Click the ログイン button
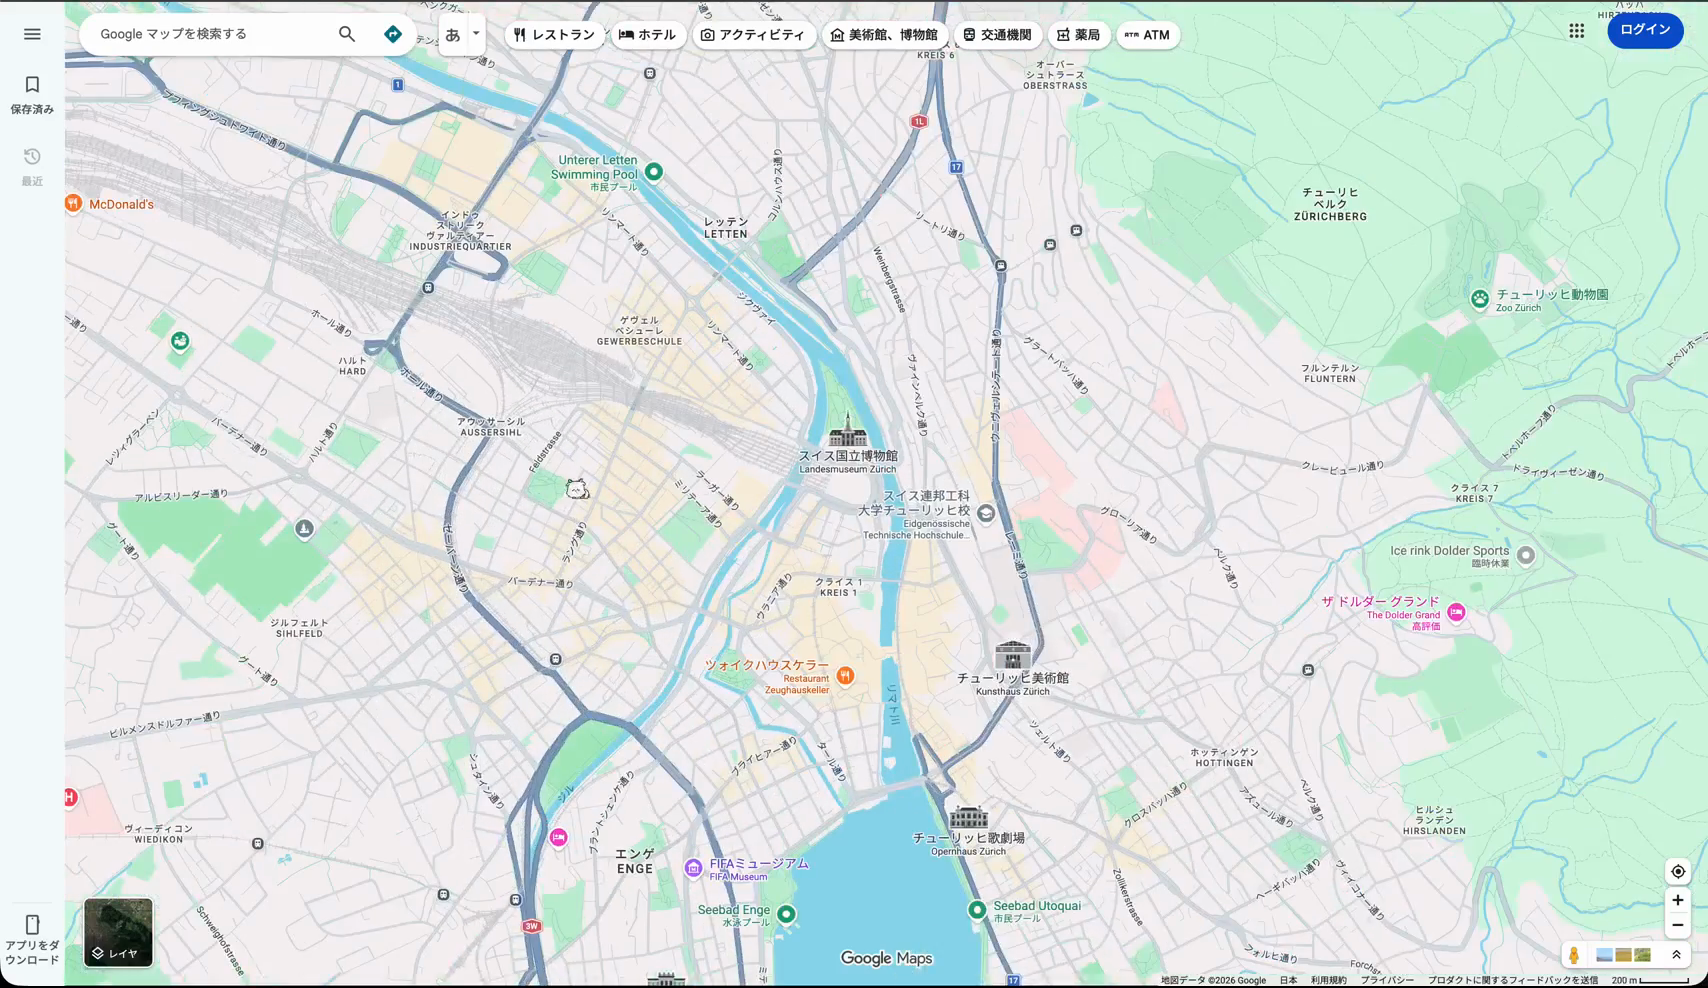Image resolution: width=1708 pixels, height=988 pixels. [1645, 30]
